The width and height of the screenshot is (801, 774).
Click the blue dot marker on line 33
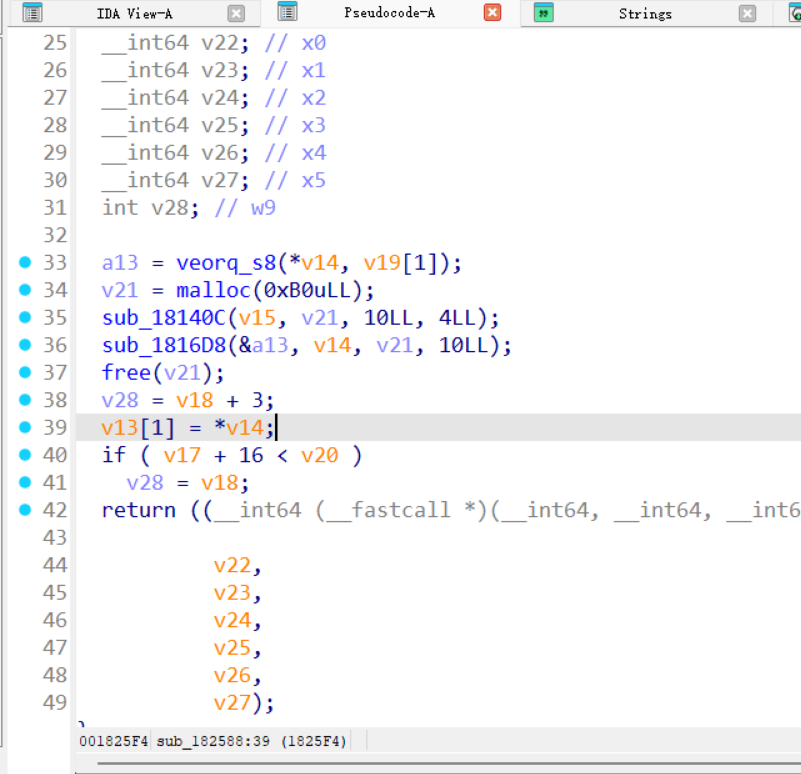(x=25, y=263)
